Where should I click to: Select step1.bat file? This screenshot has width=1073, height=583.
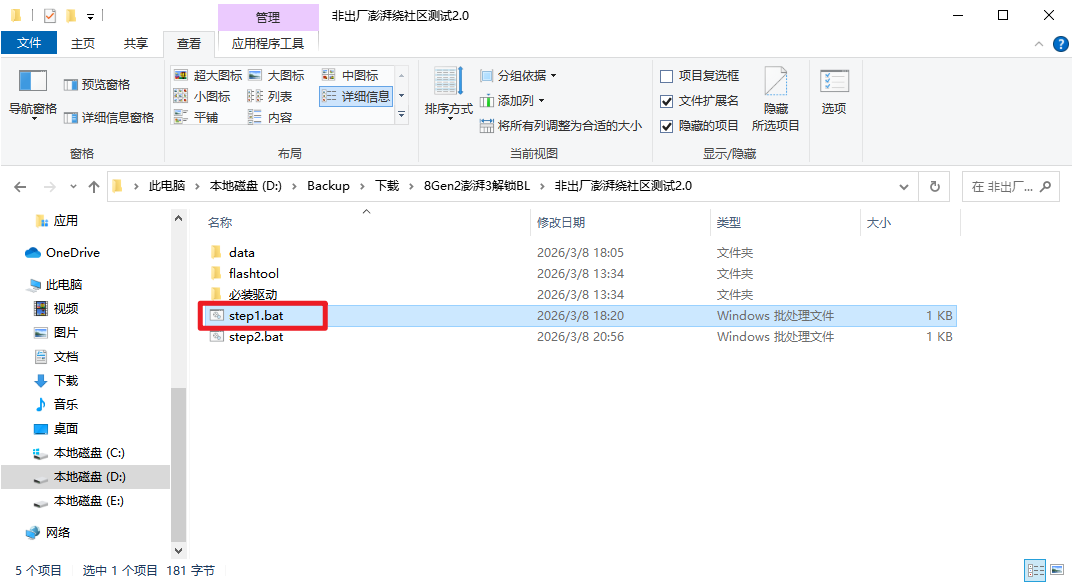tap(256, 316)
